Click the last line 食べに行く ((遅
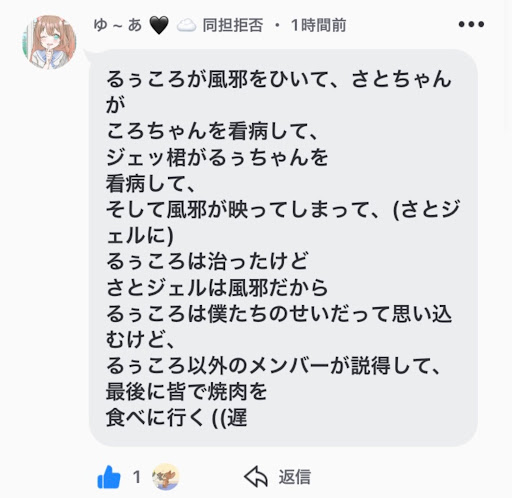 (176, 417)
